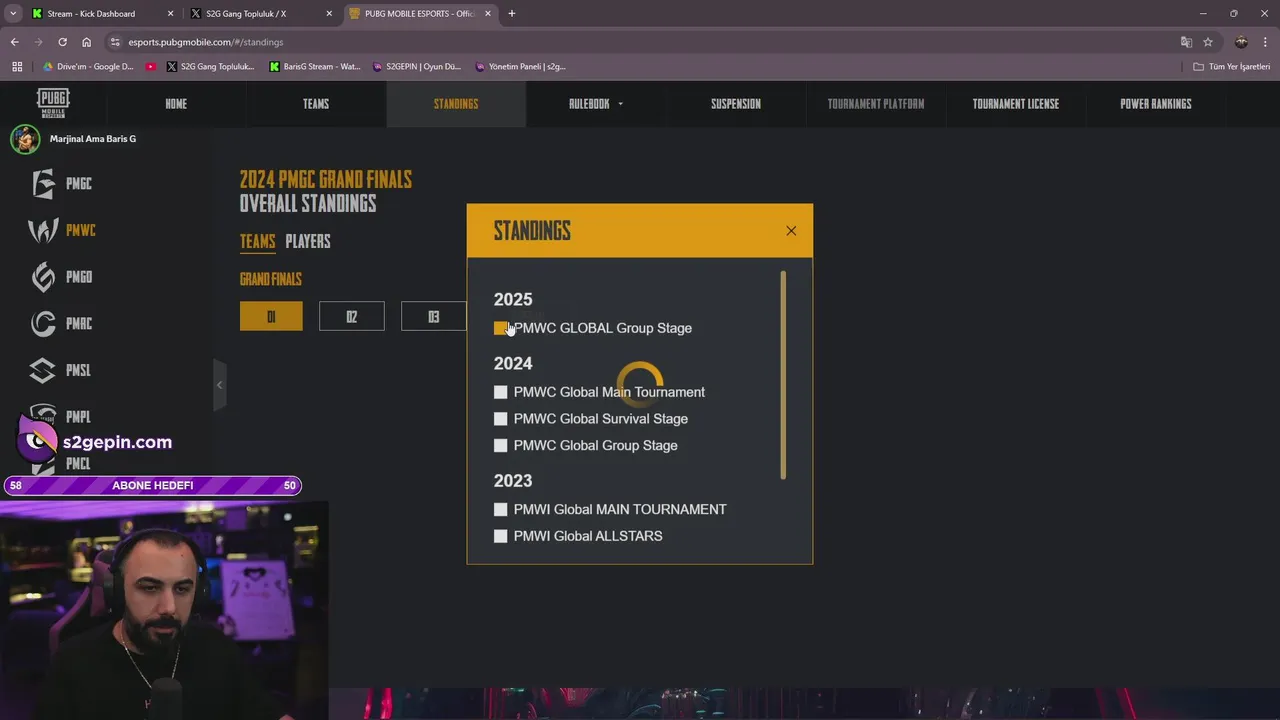Open BarisG Stream bookmark

click(x=315, y=67)
